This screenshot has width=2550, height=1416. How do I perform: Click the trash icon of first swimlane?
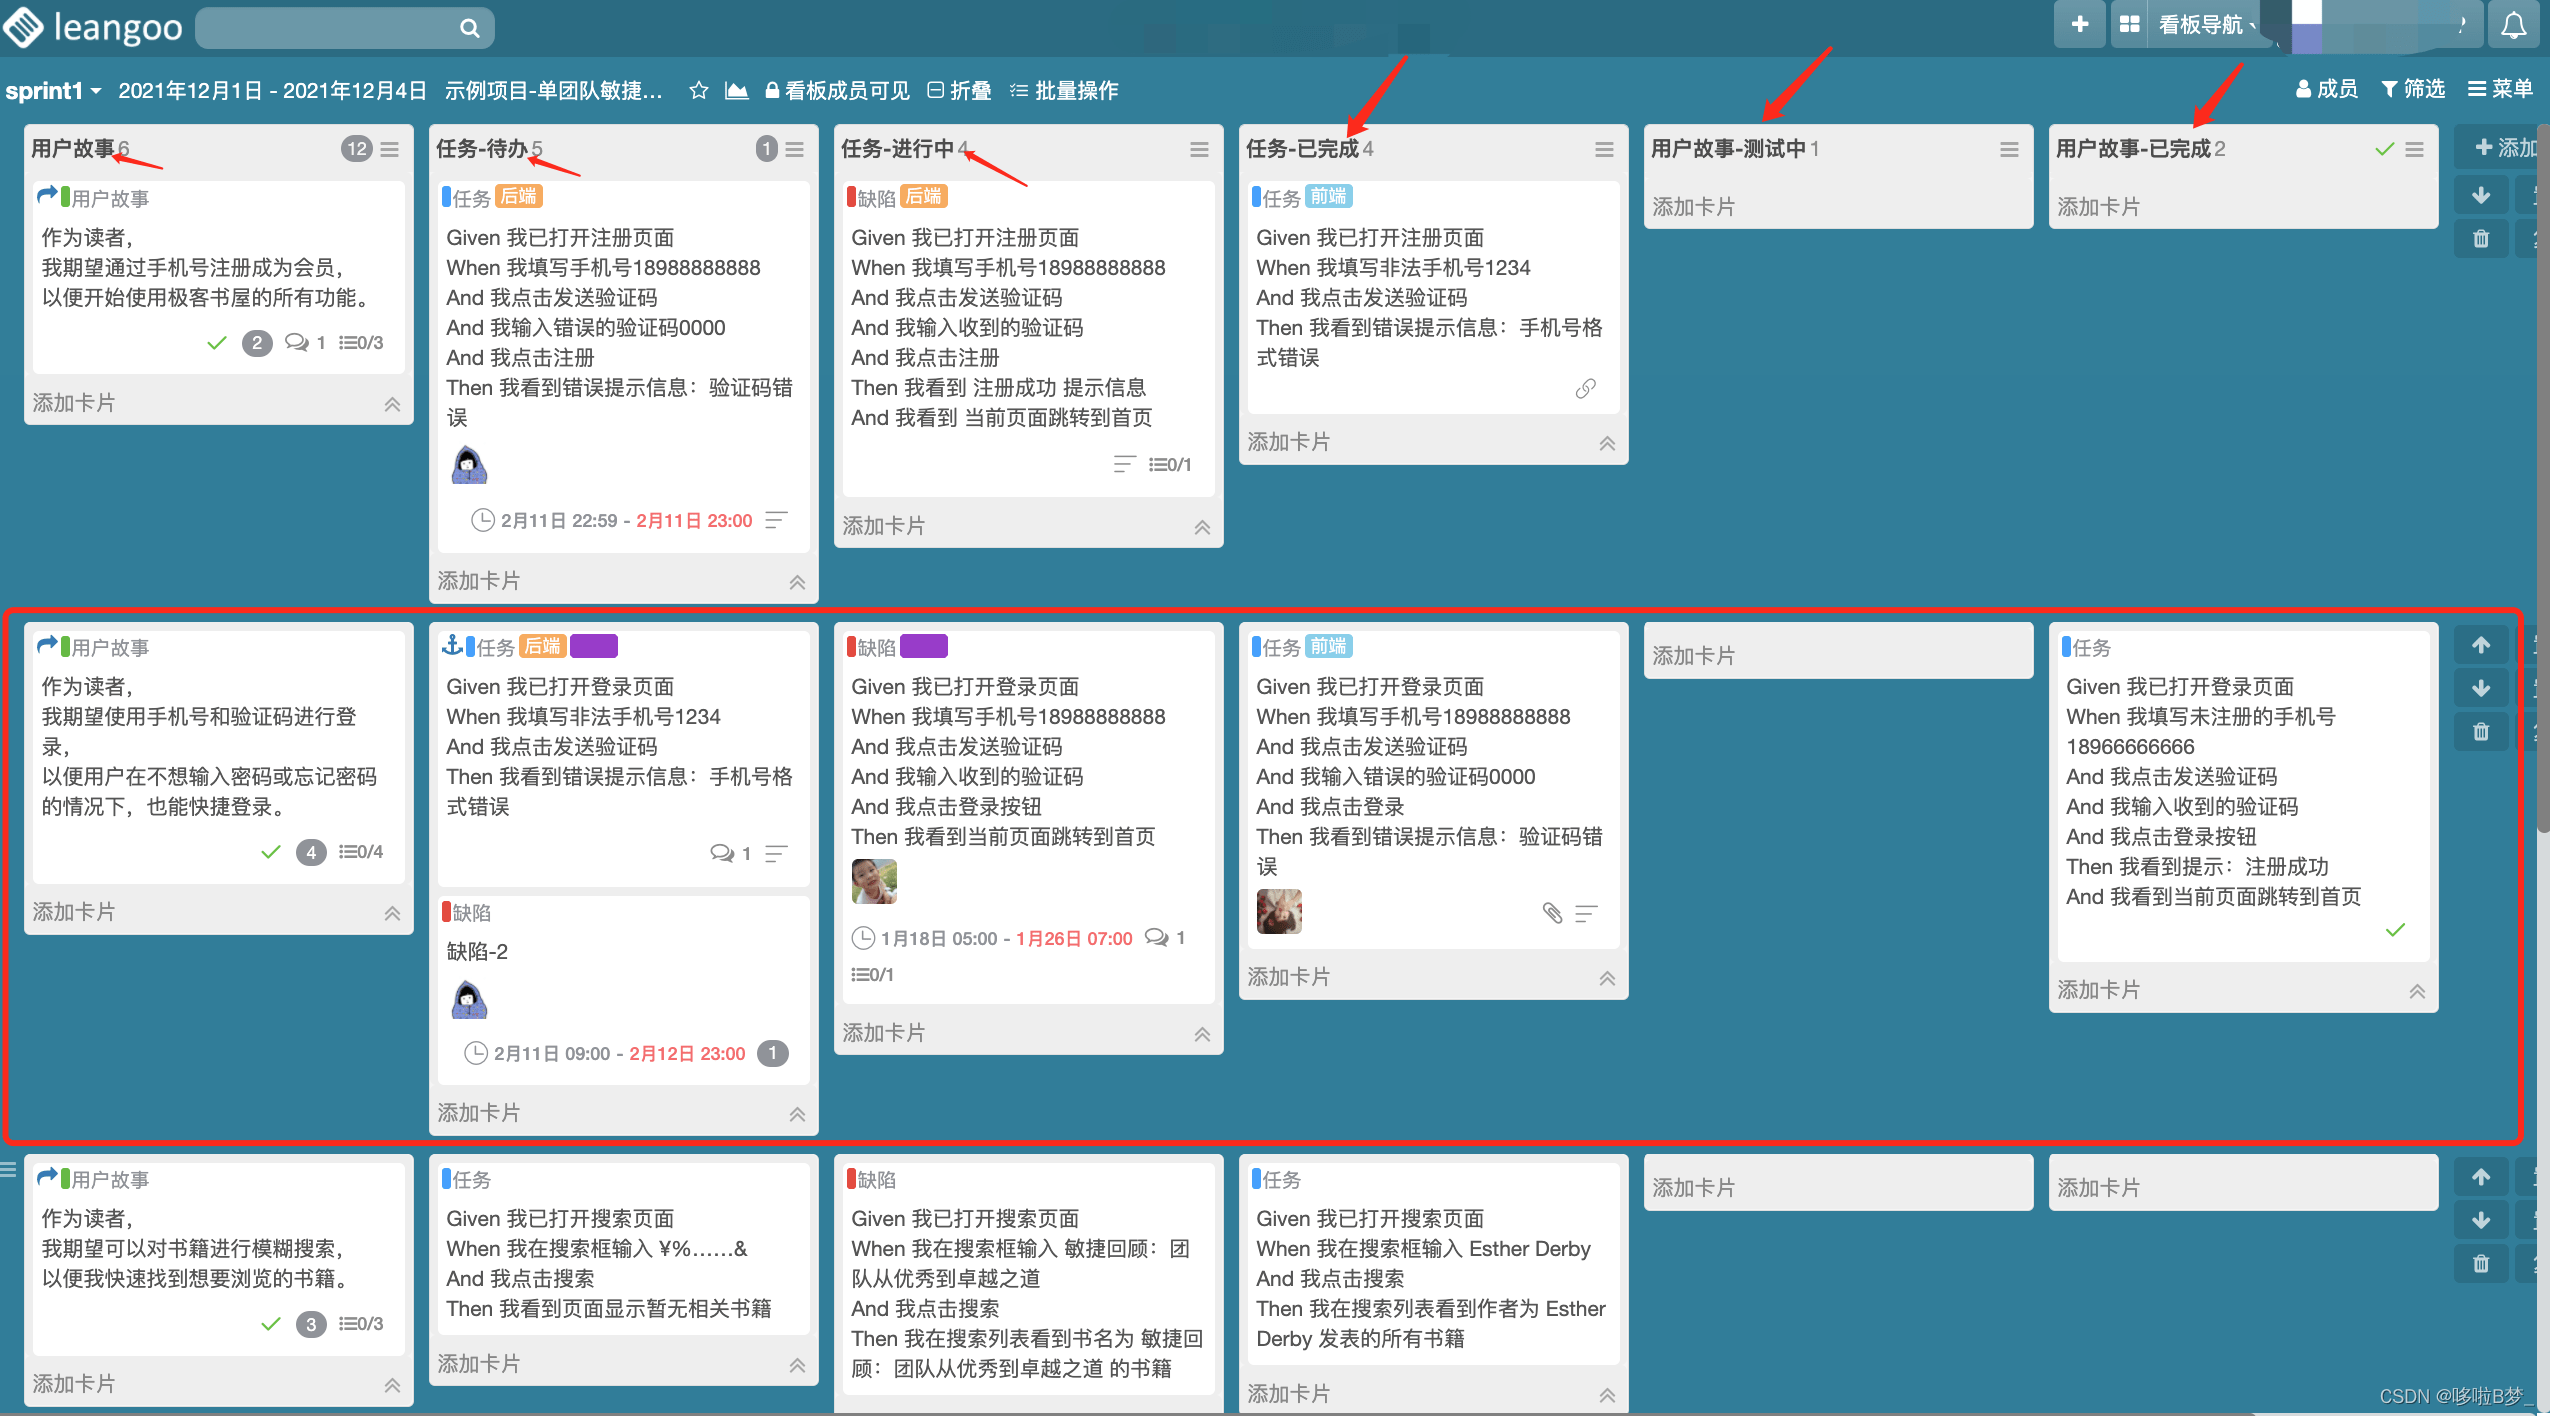click(x=2481, y=239)
